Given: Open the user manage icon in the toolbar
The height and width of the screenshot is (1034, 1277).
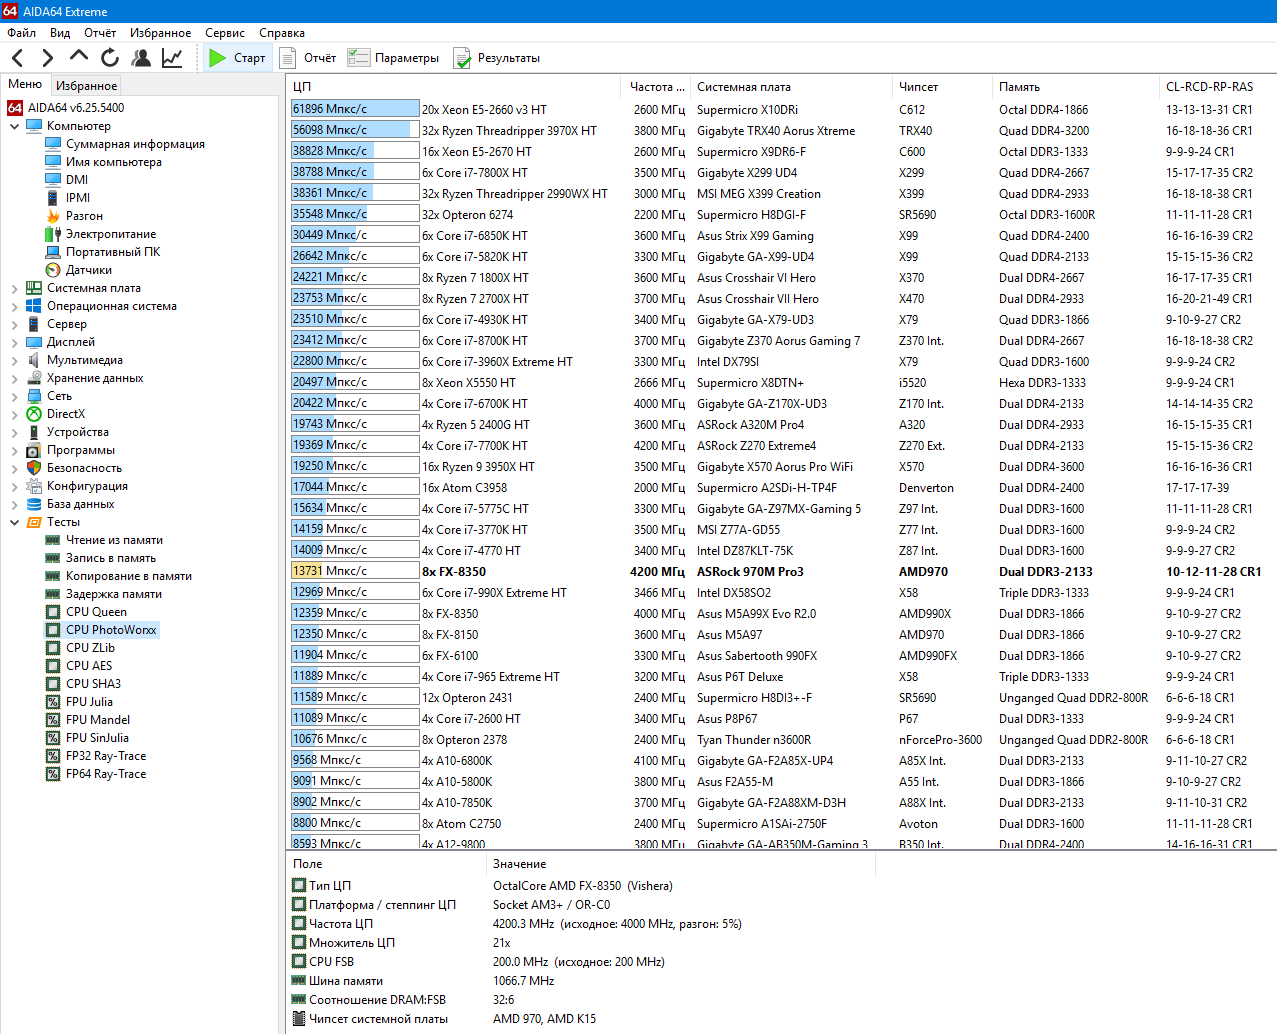Looking at the screenshot, I should click(x=141, y=58).
